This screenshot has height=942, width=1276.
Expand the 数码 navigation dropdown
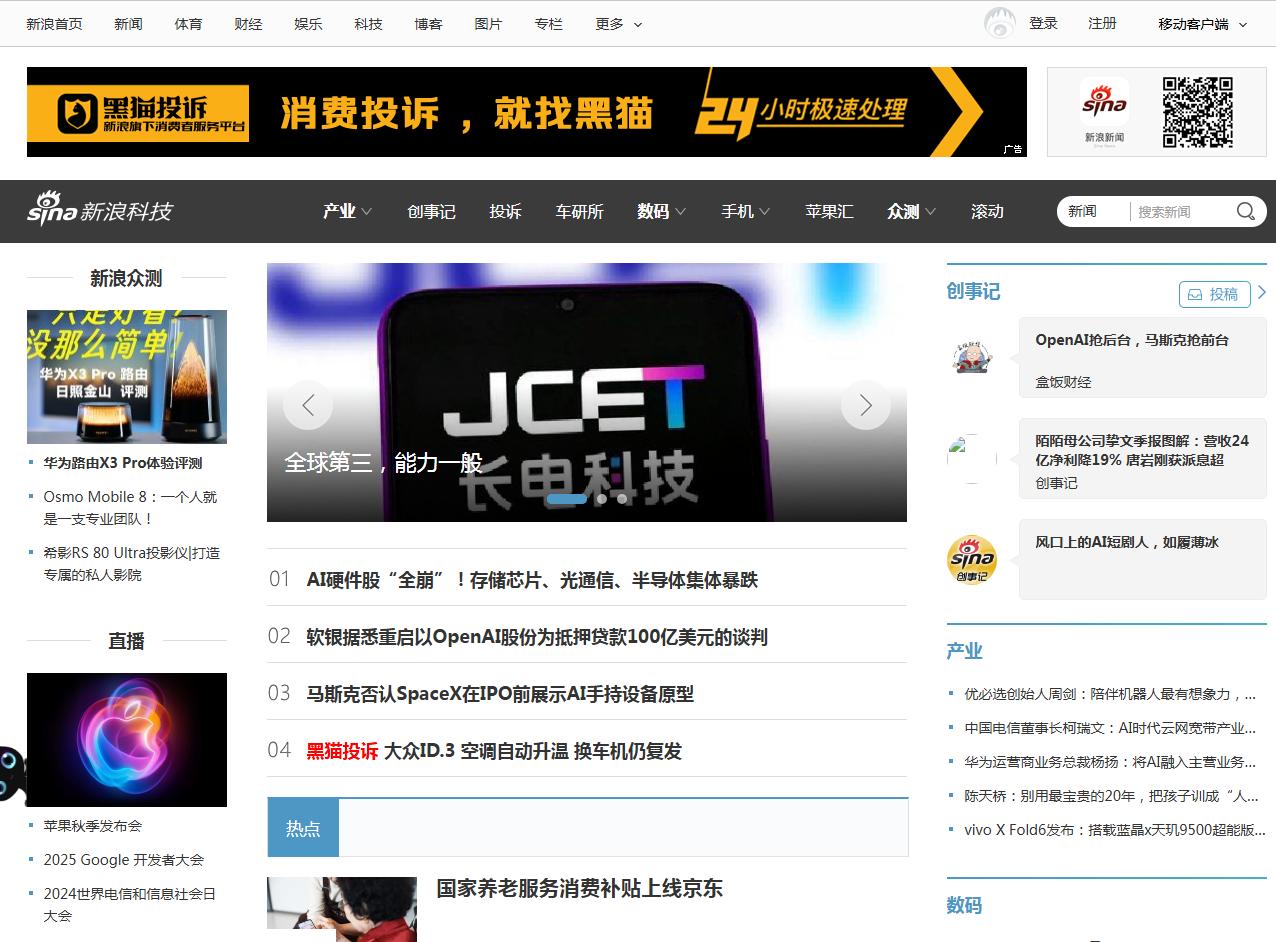(661, 211)
